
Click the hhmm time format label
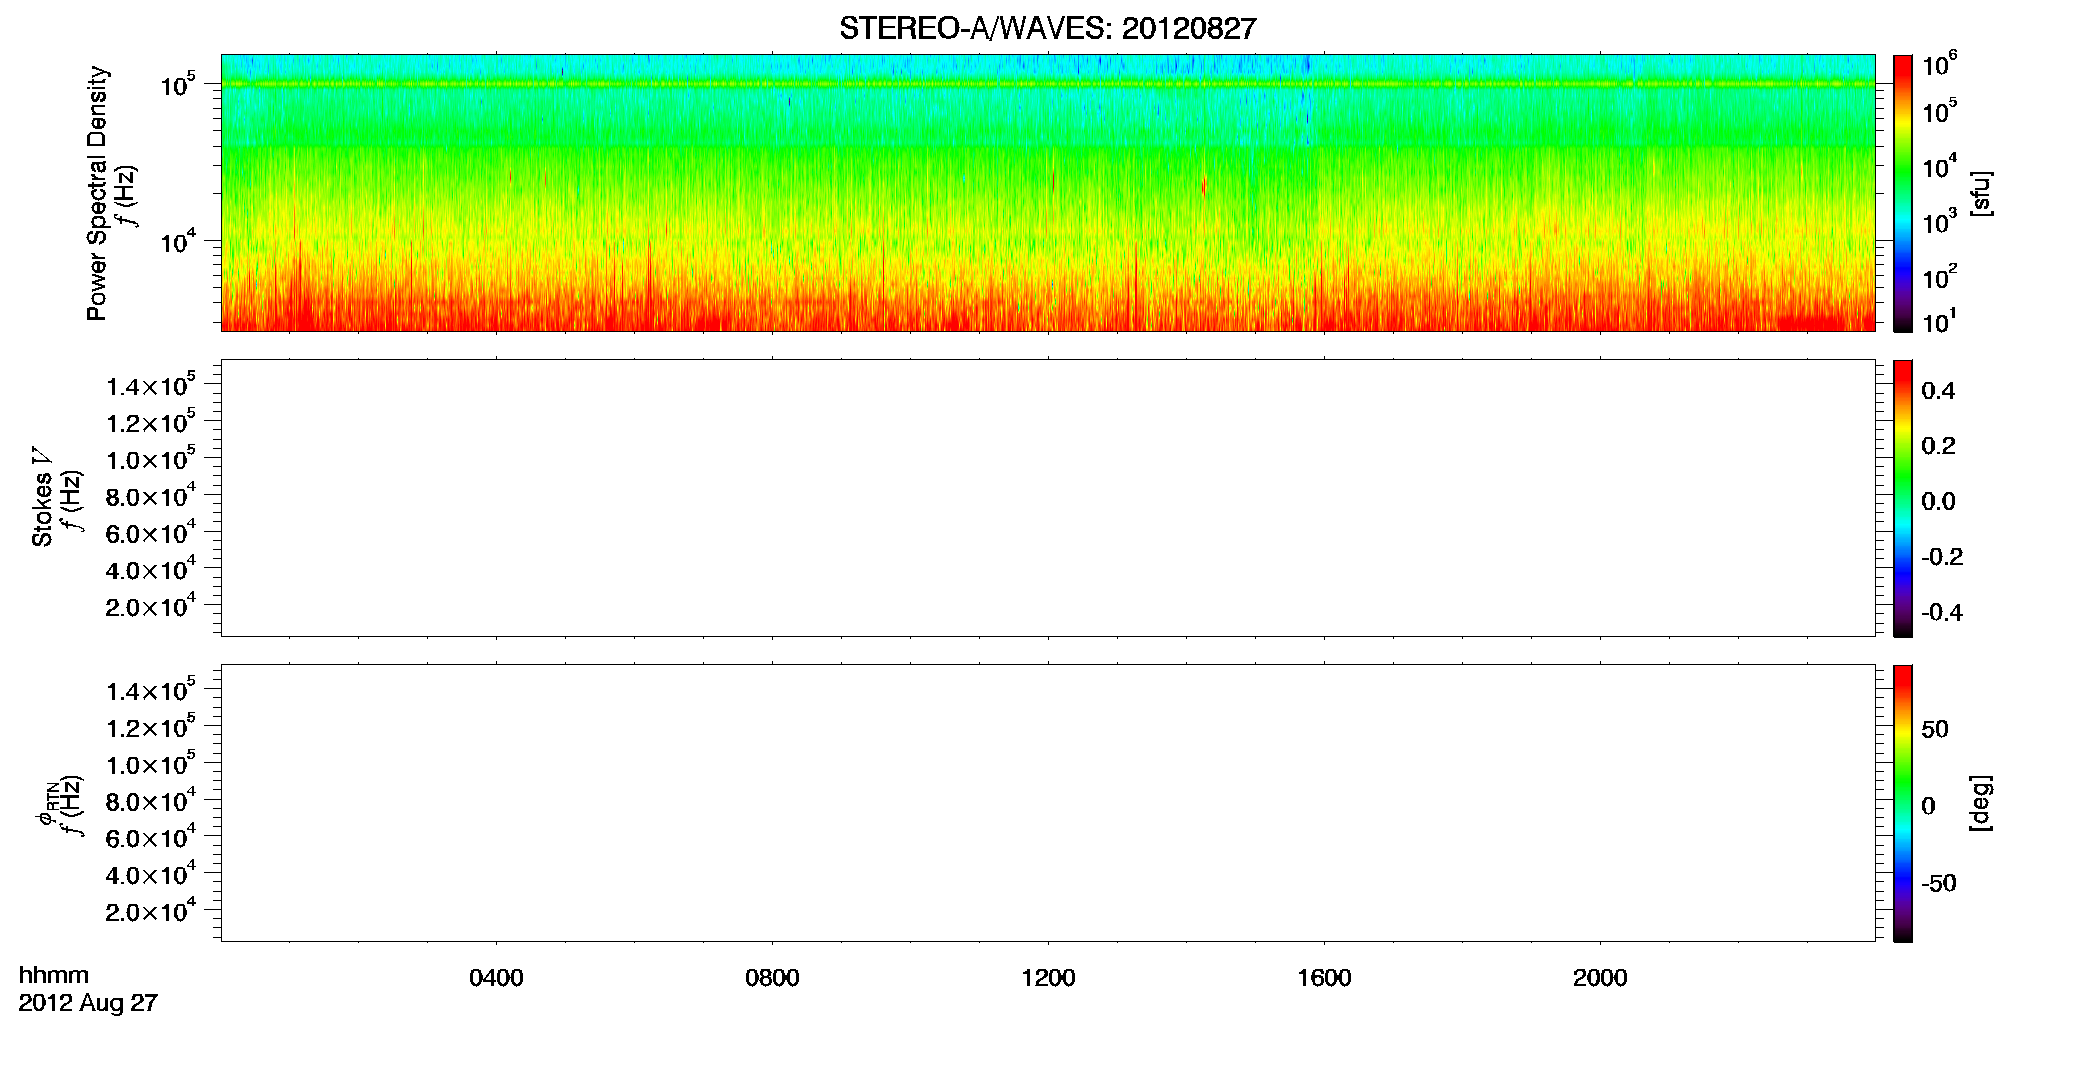(x=54, y=975)
